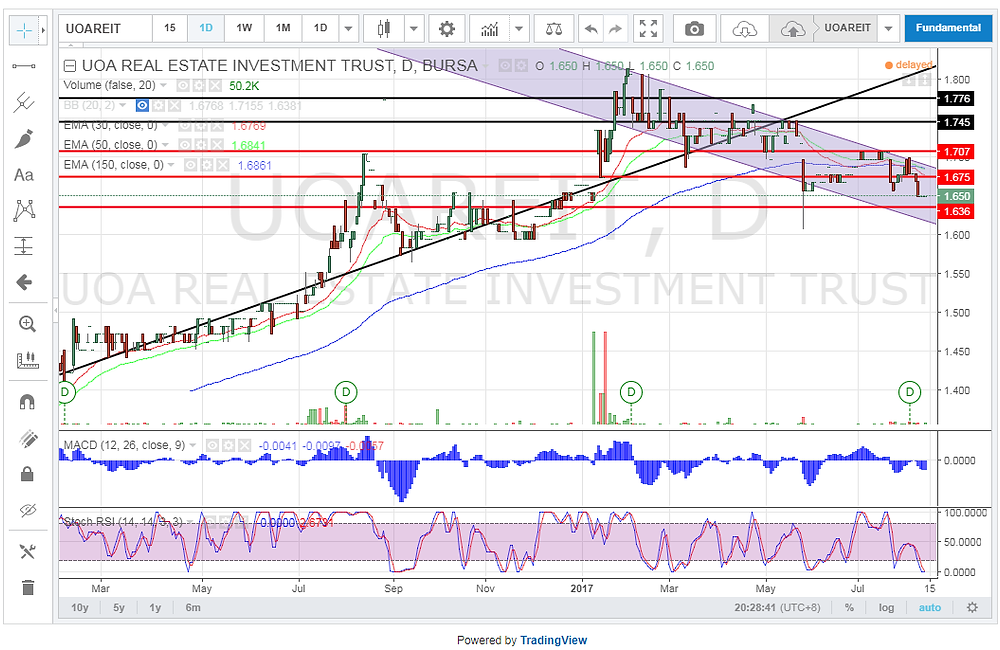
Task: Toggle visibility eye for EMA 150
Action: point(190,165)
